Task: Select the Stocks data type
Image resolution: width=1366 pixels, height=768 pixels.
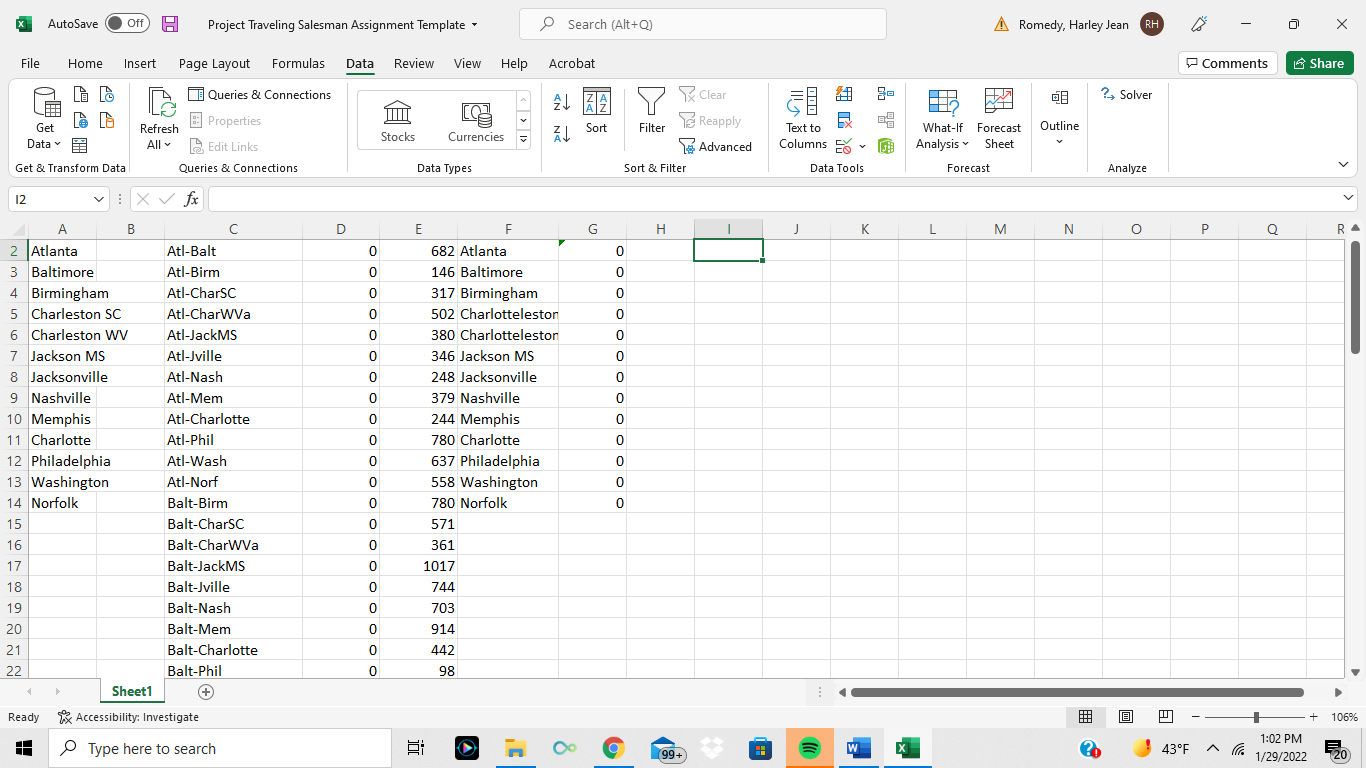Action: (x=398, y=121)
